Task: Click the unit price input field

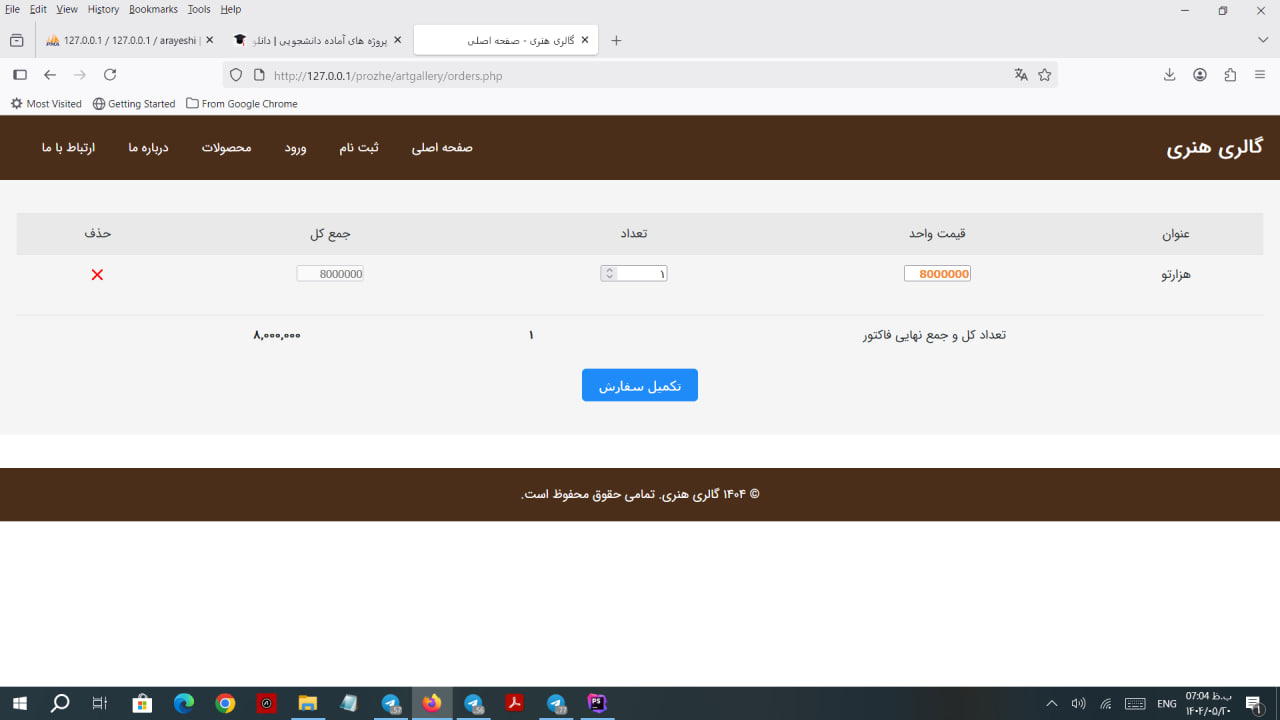Action: [x=937, y=274]
